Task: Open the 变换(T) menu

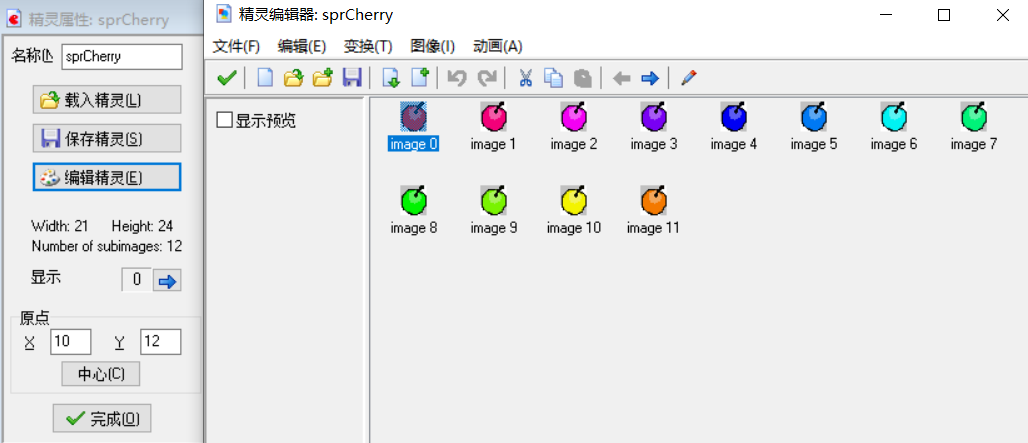Action: coord(368,47)
